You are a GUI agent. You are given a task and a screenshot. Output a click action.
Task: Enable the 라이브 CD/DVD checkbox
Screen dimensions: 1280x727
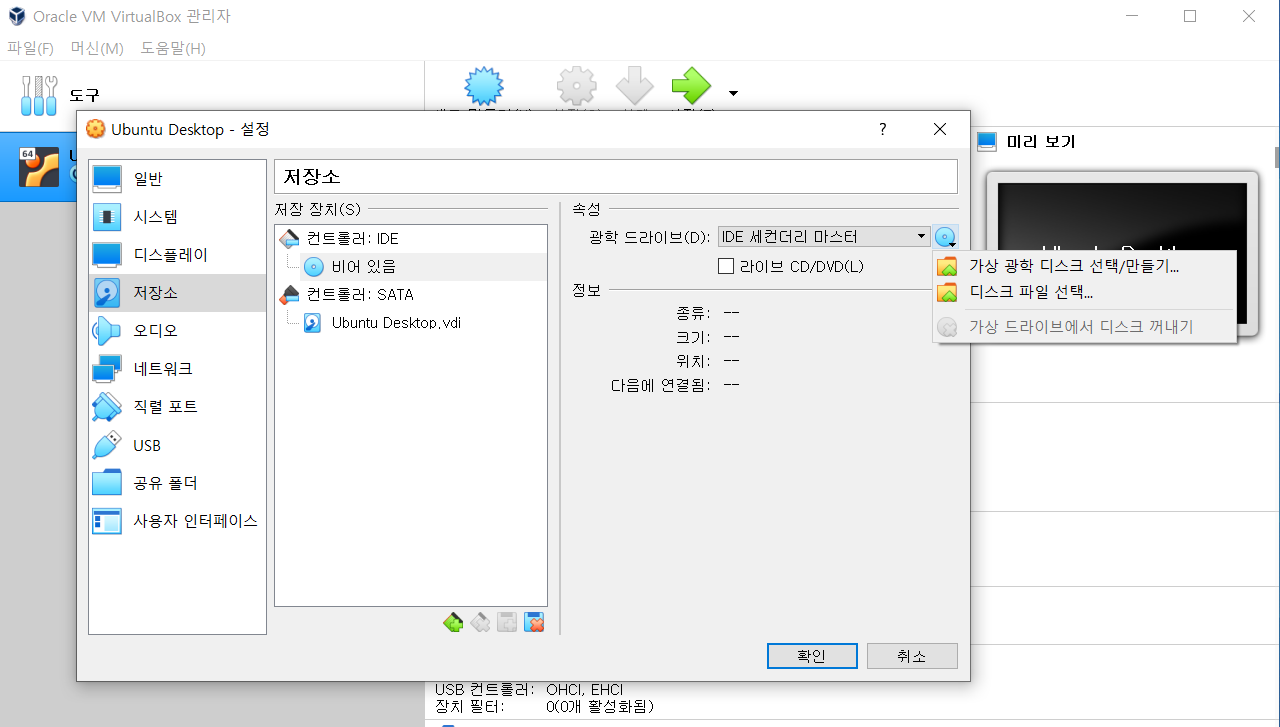click(x=727, y=266)
